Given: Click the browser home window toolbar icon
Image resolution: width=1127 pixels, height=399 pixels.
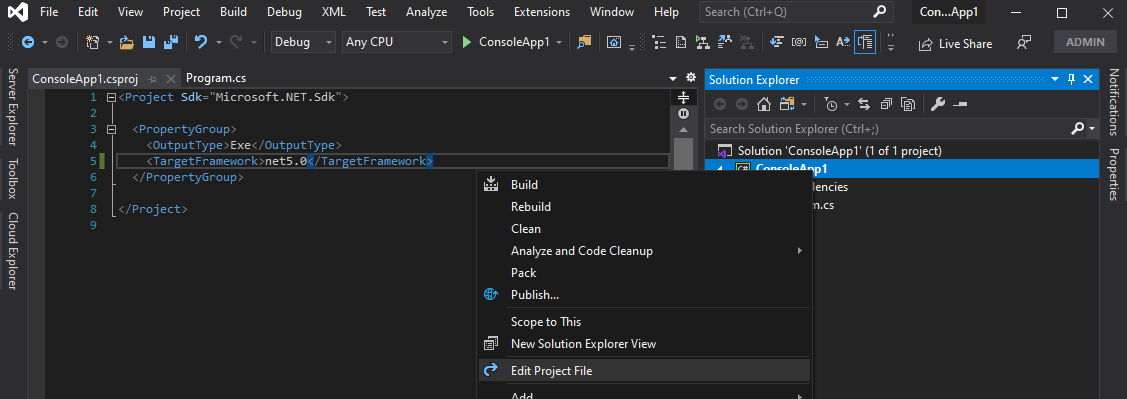Looking at the screenshot, I should tap(614, 42).
